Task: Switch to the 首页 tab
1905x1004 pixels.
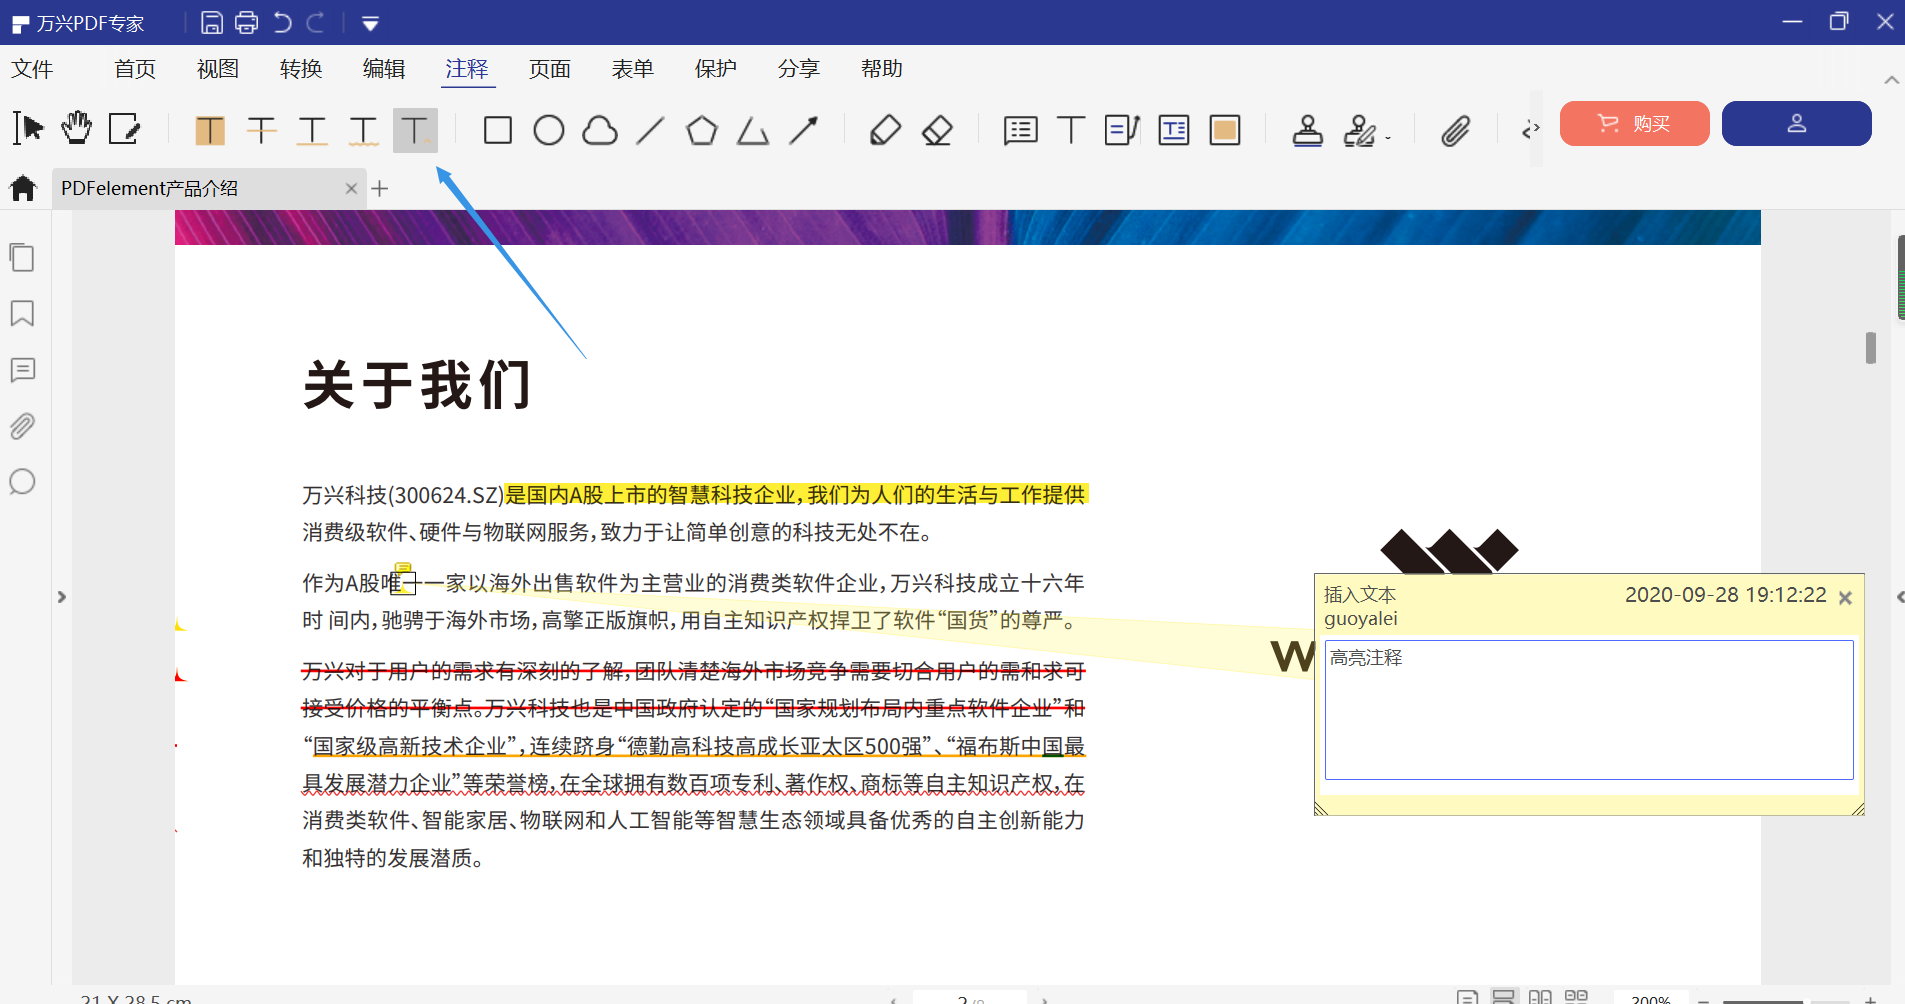Action: (x=135, y=69)
